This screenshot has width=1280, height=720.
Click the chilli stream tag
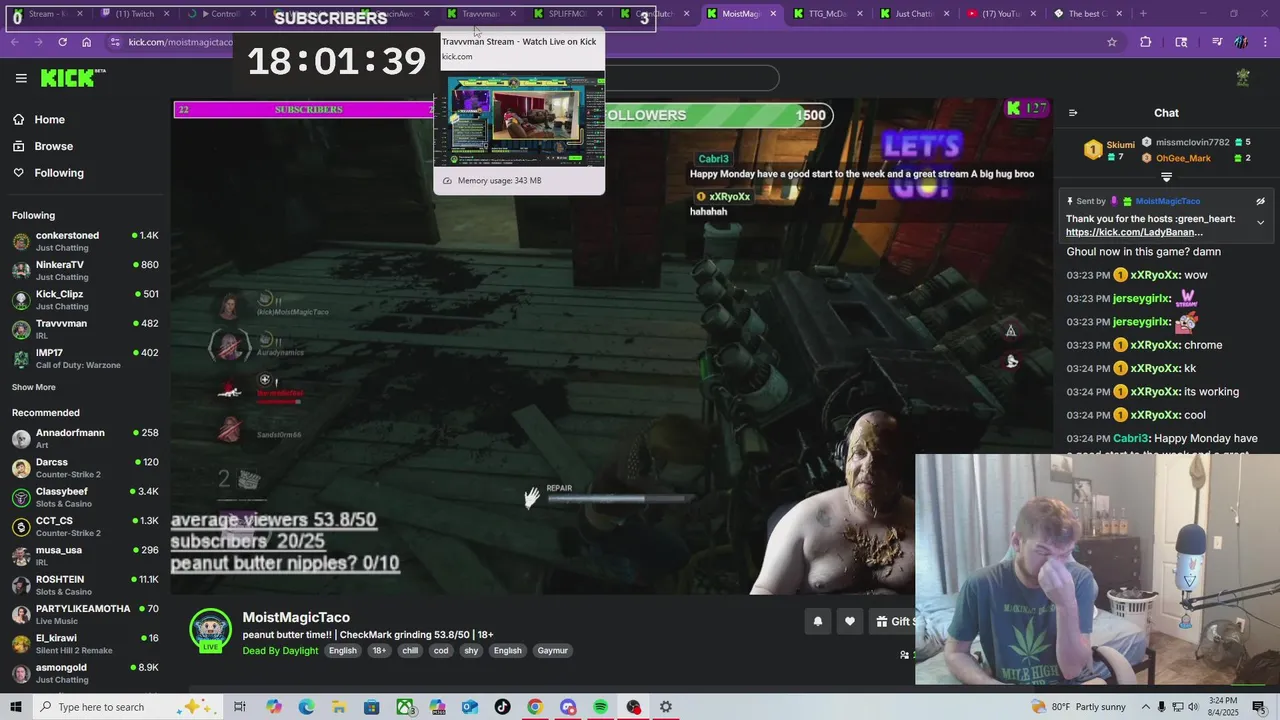pyautogui.click(x=410, y=651)
